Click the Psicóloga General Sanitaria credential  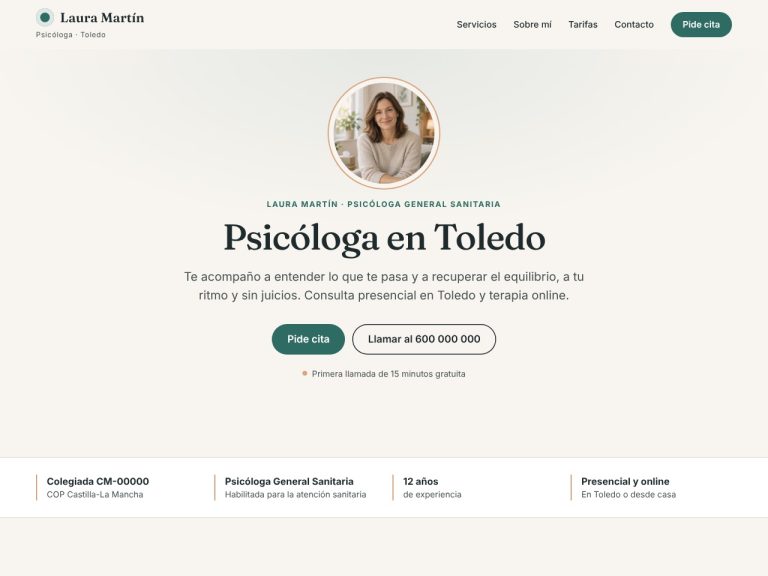[290, 487]
